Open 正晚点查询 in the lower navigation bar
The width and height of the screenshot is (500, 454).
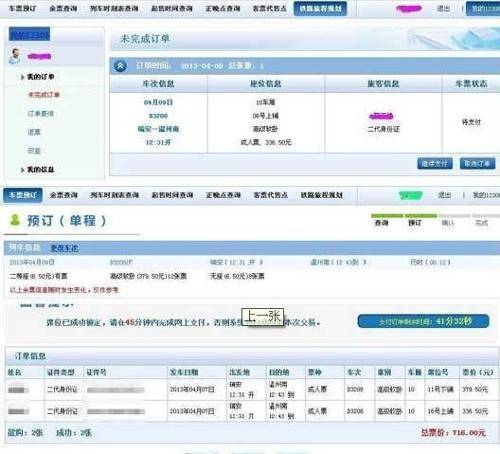pos(223,195)
